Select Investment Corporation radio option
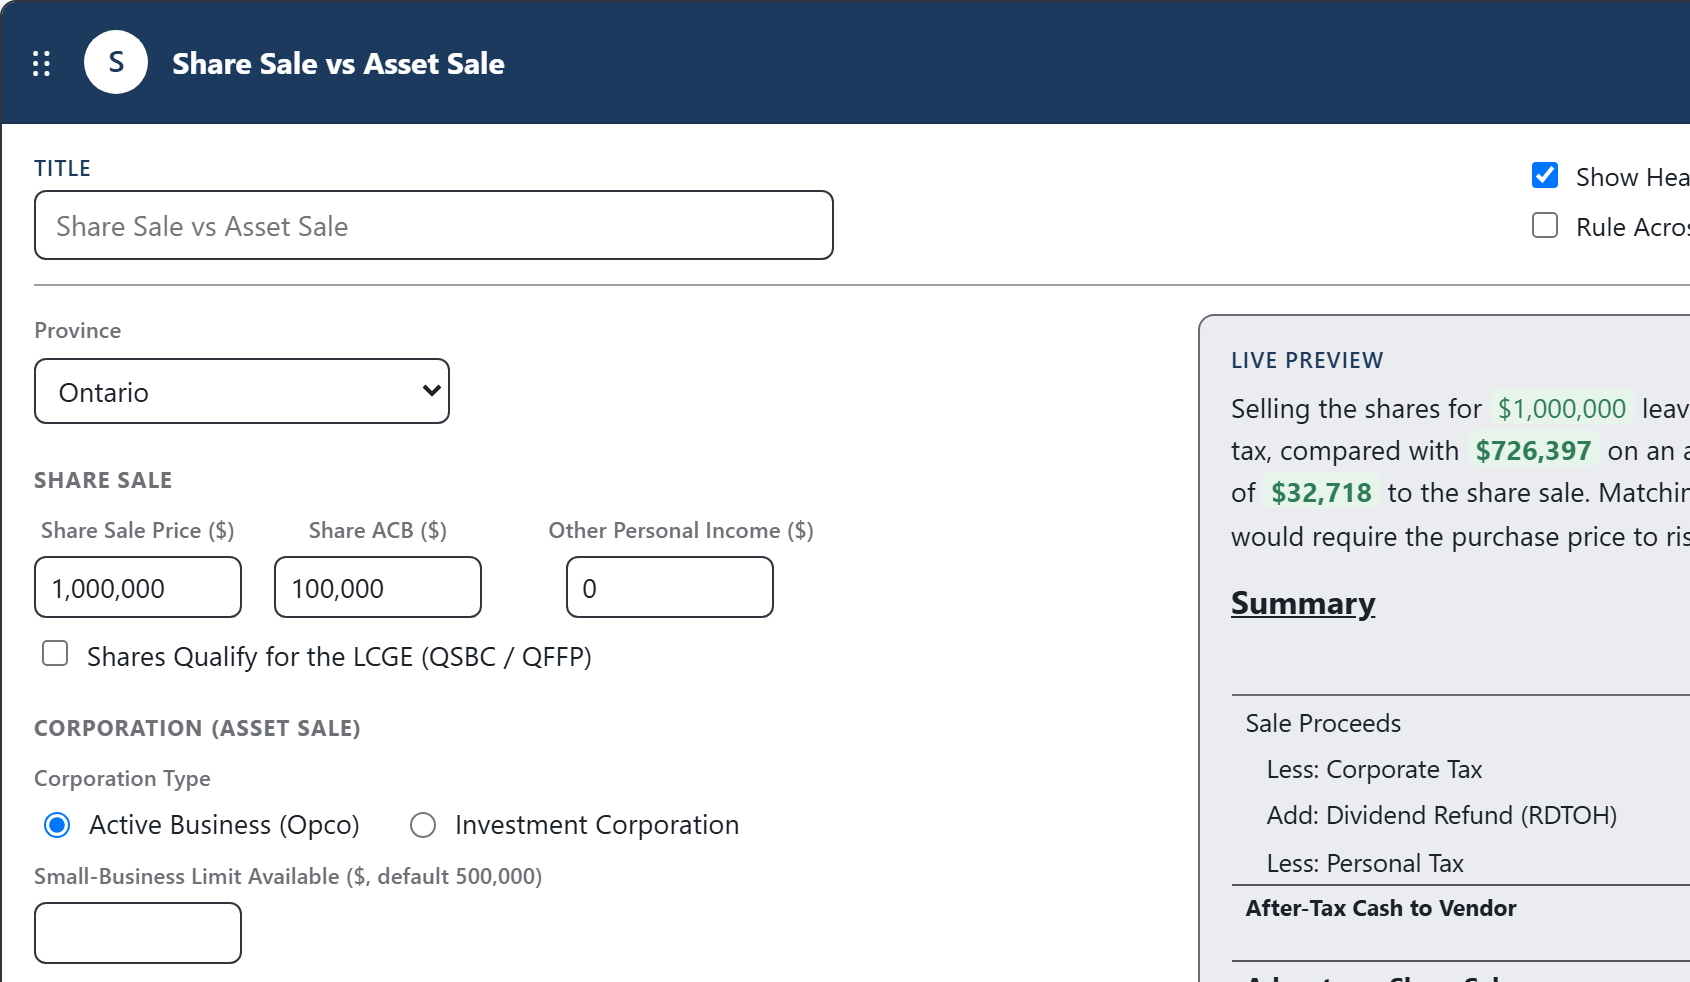 coord(423,825)
